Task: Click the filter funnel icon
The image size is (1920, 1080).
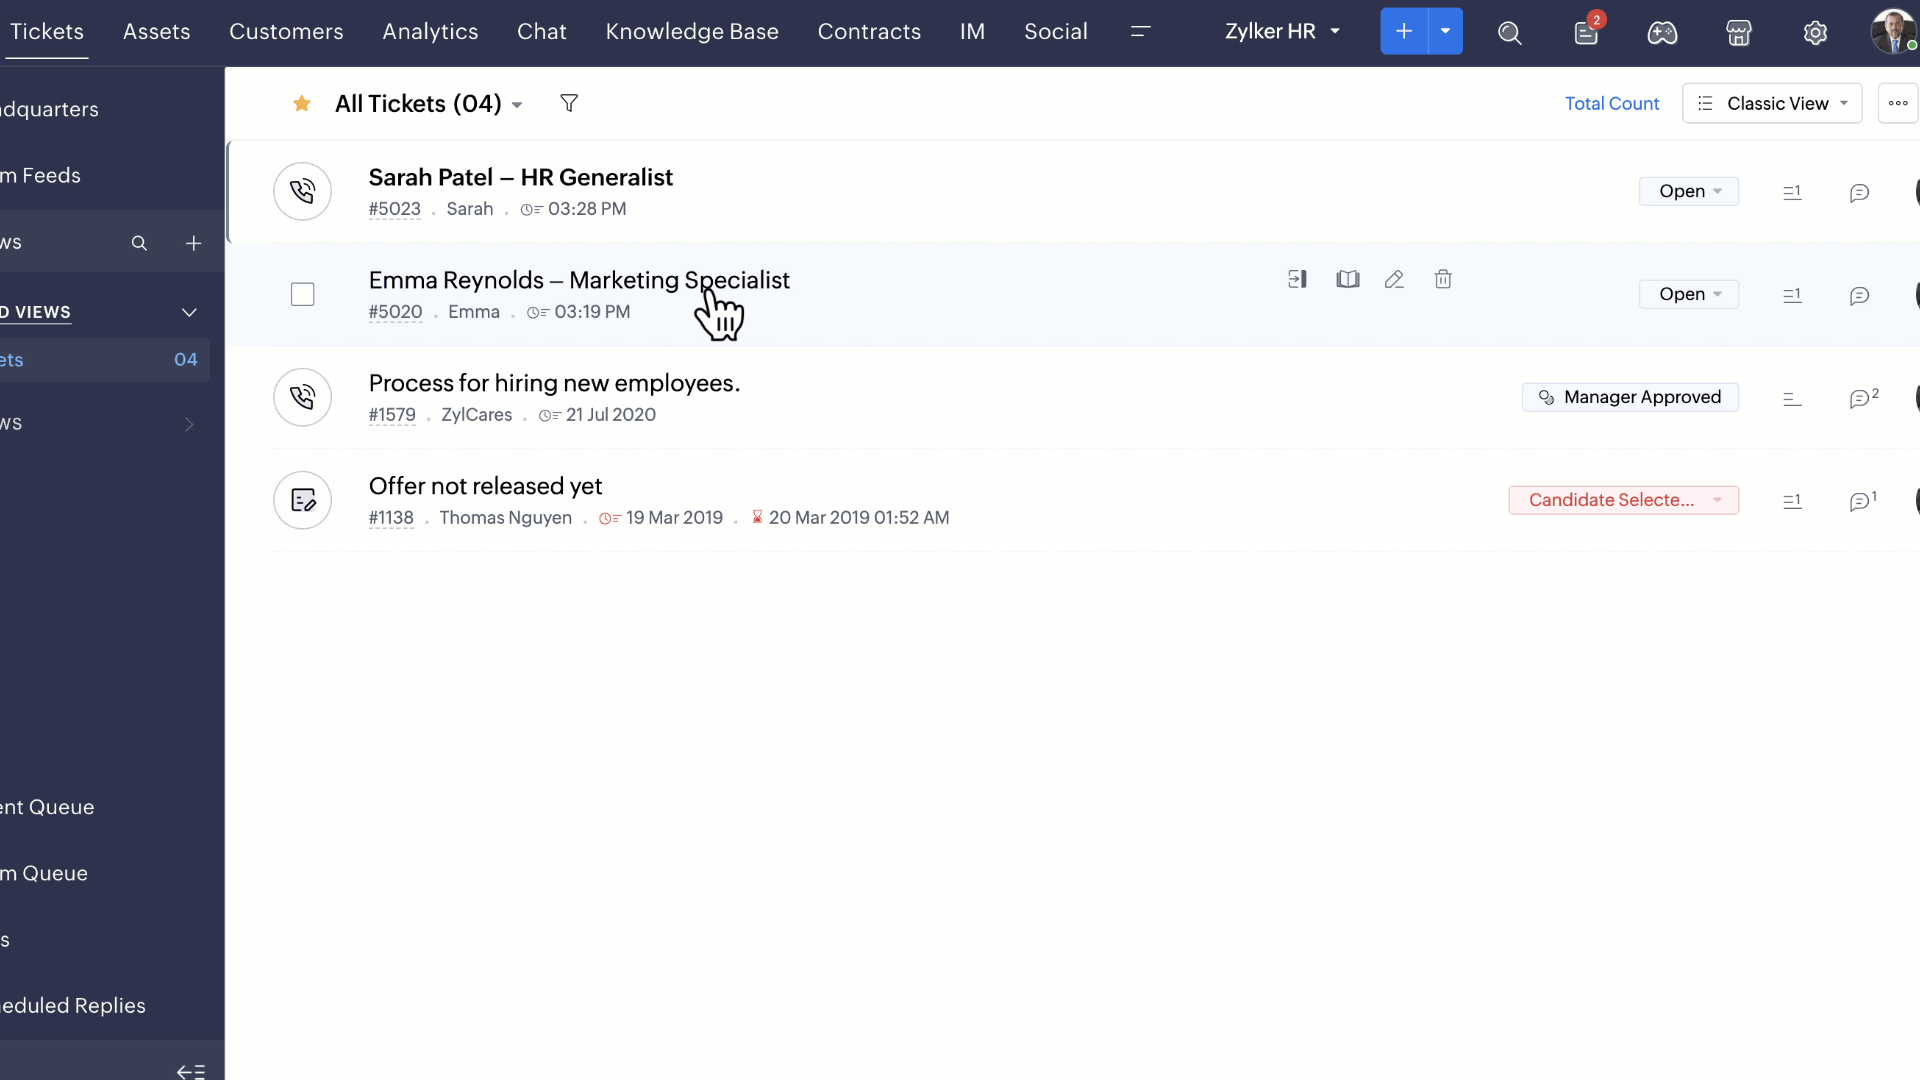Action: tap(569, 103)
